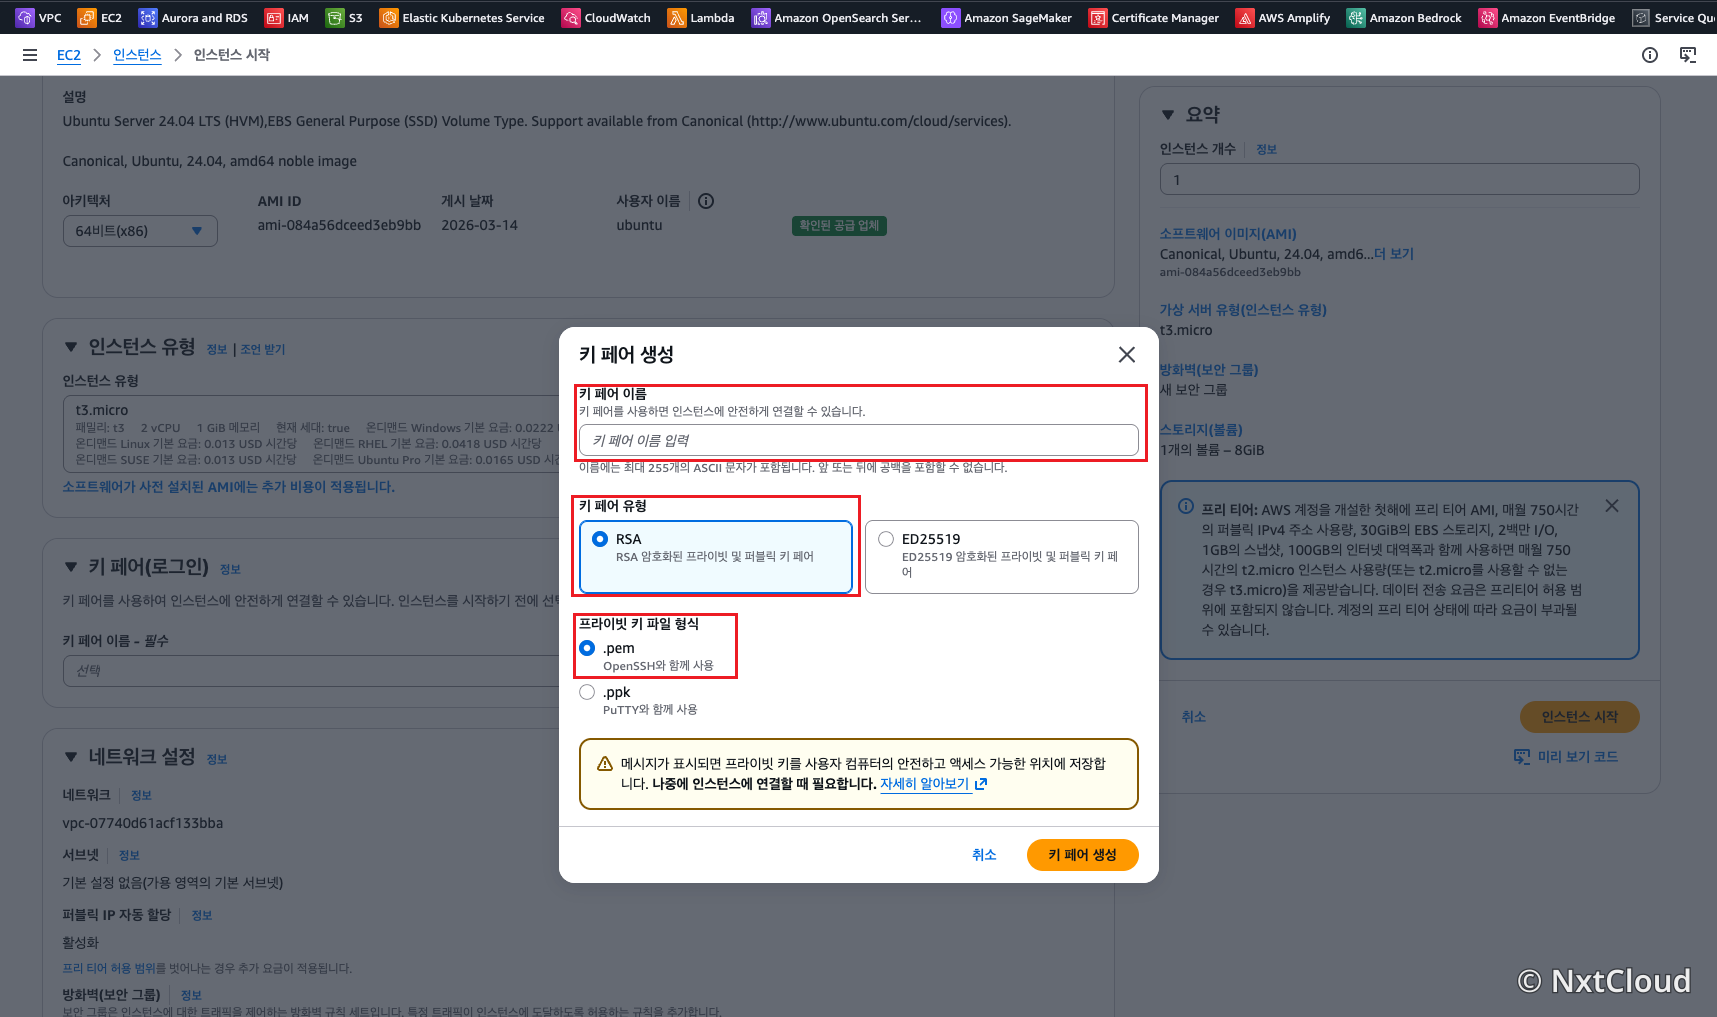Image resolution: width=1717 pixels, height=1017 pixels.
Task: Open the 미리 보기 코드 link
Action: pos(1578,757)
